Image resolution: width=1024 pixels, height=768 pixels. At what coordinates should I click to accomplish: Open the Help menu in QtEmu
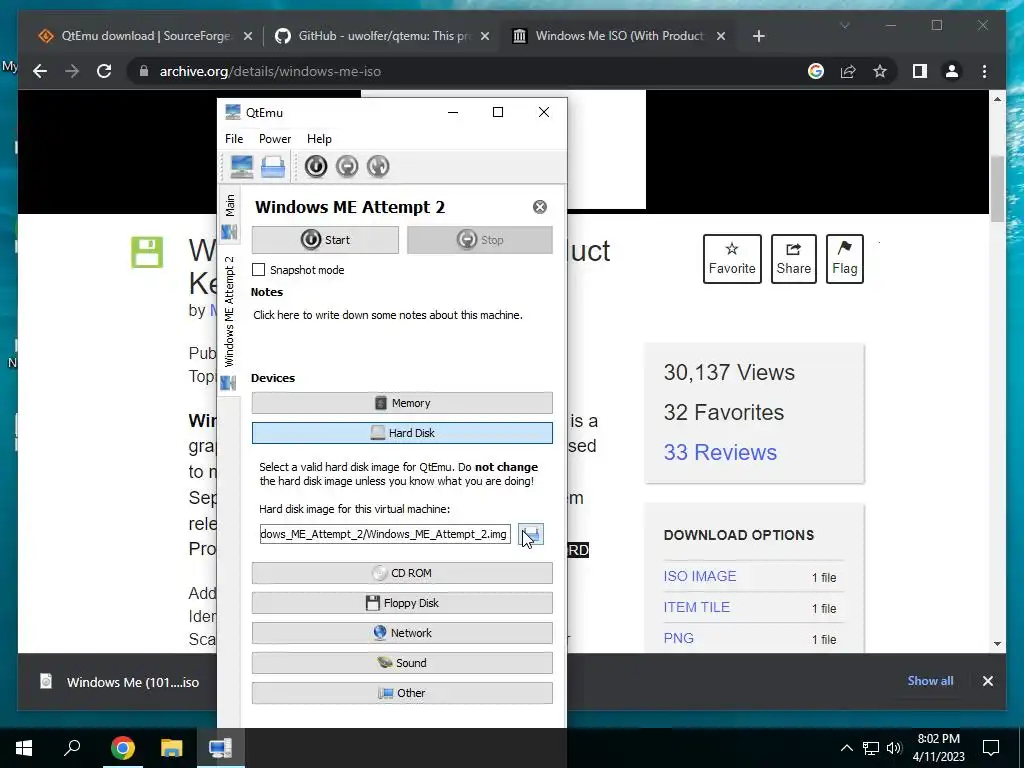pos(319,138)
